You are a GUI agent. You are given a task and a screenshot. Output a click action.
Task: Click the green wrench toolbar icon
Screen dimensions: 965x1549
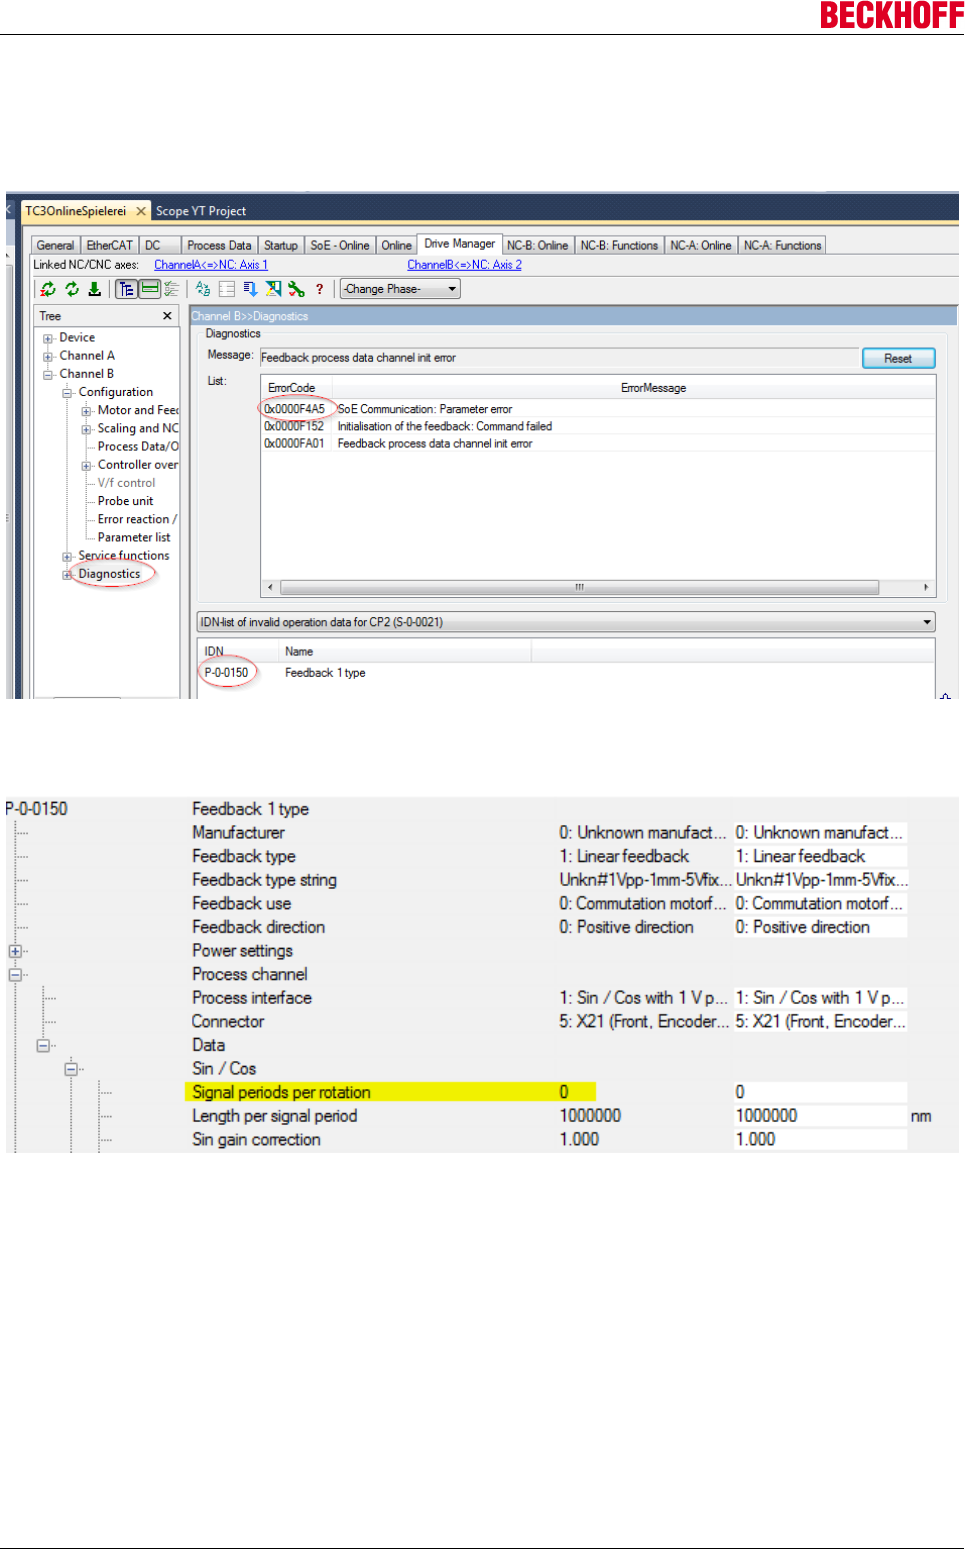click(296, 289)
